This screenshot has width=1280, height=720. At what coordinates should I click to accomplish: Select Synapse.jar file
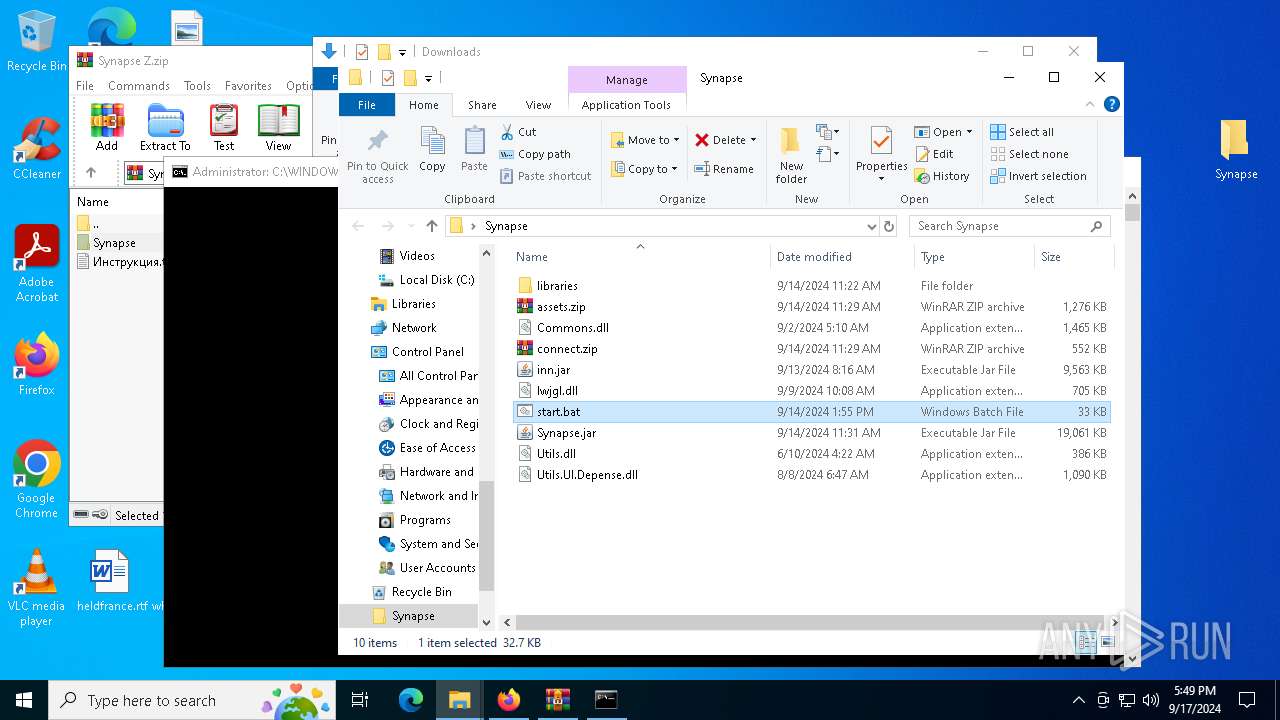point(566,433)
